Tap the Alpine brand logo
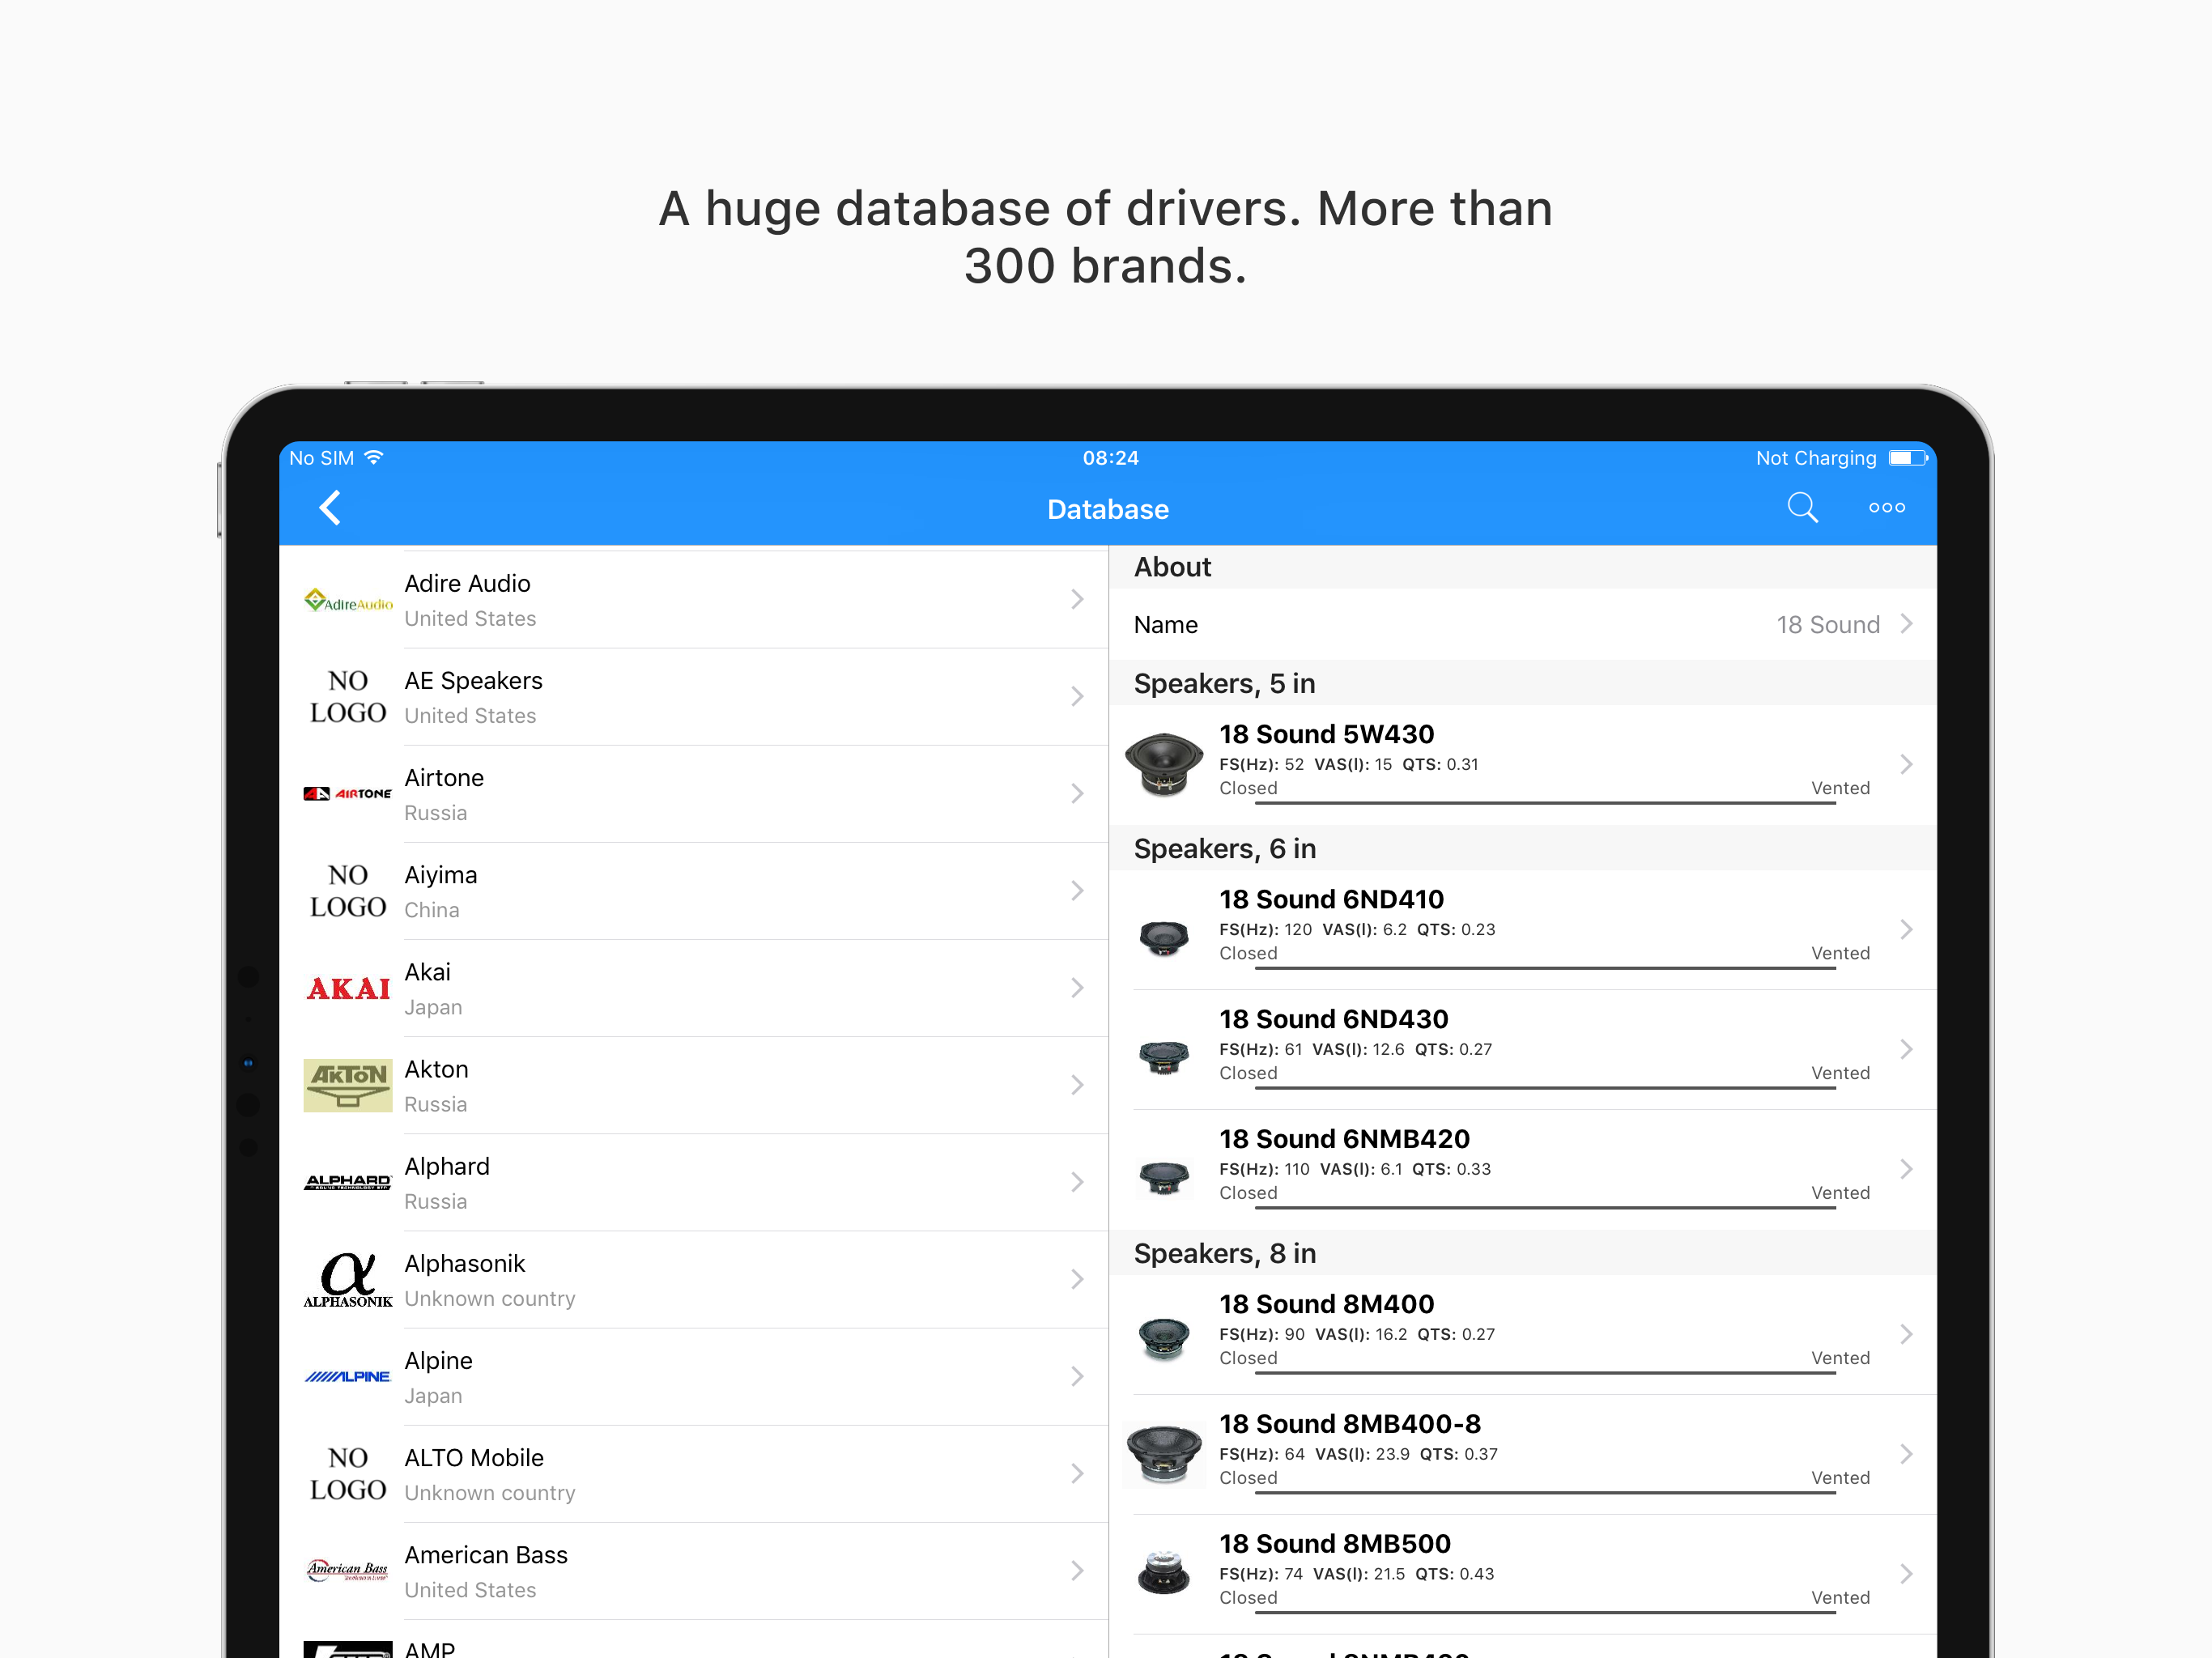This screenshot has width=2212, height=1658. (x=347, y=1377)
